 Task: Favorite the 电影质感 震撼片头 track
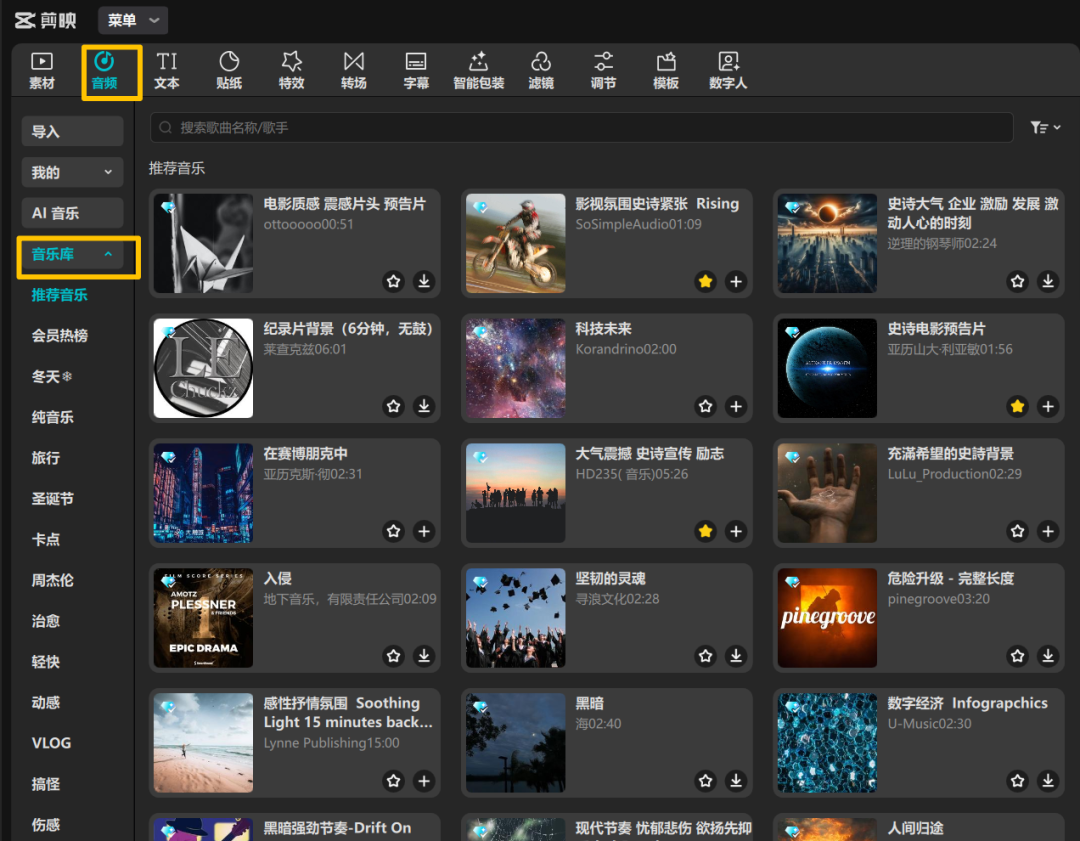[393, 281]
